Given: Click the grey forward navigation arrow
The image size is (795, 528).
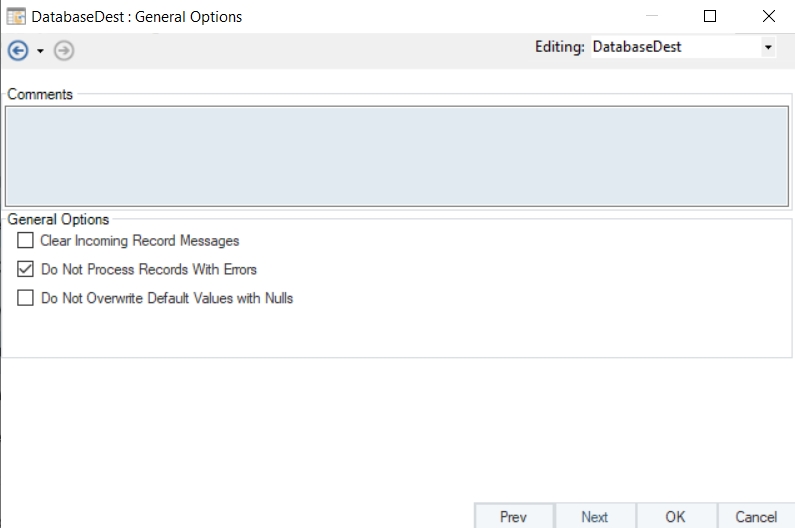Looking at the screenshot, I should tap(64, 50).
